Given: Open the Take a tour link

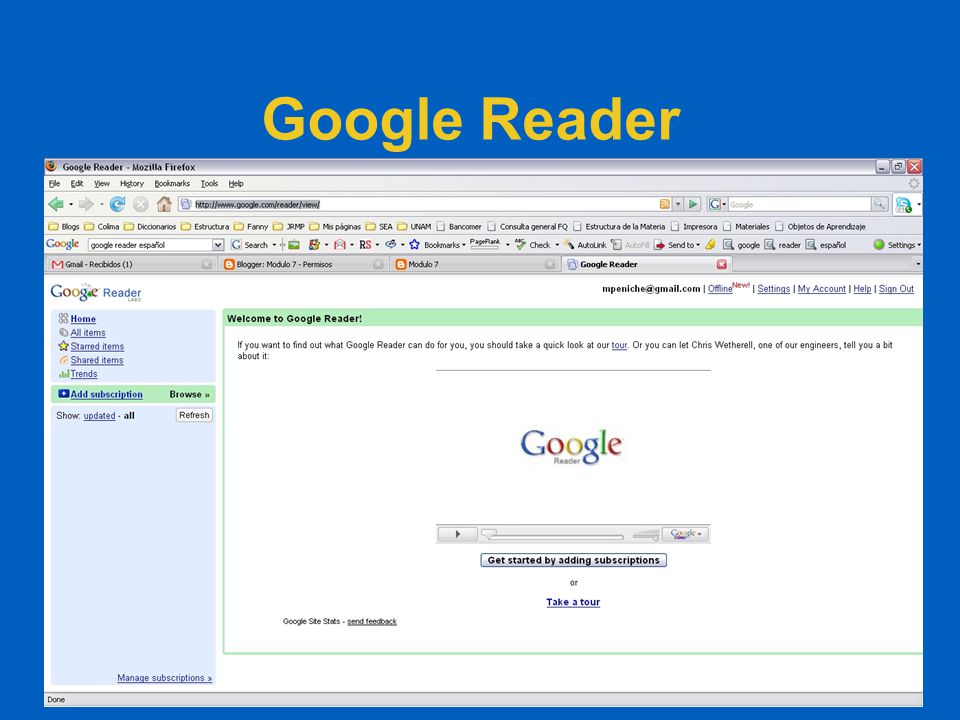Looking at the screenshot, I should click(x=573, y=602).
